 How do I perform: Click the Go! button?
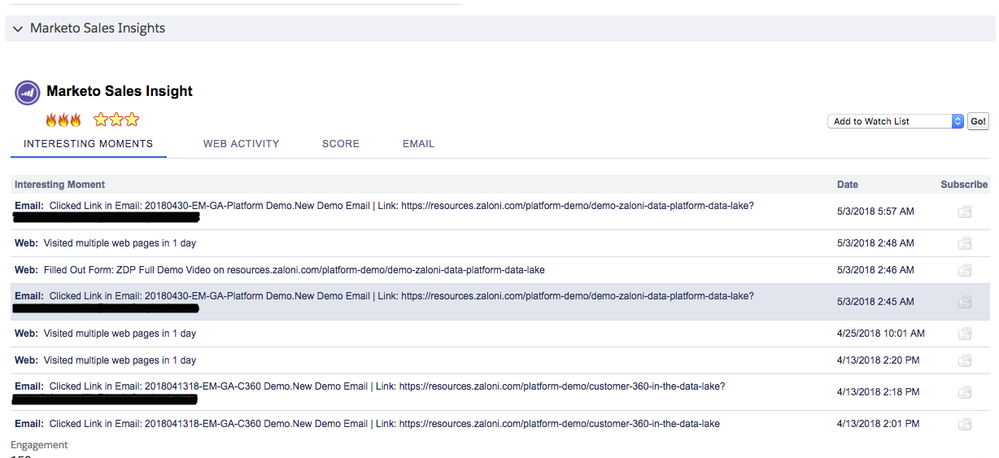tap(978, 121)
